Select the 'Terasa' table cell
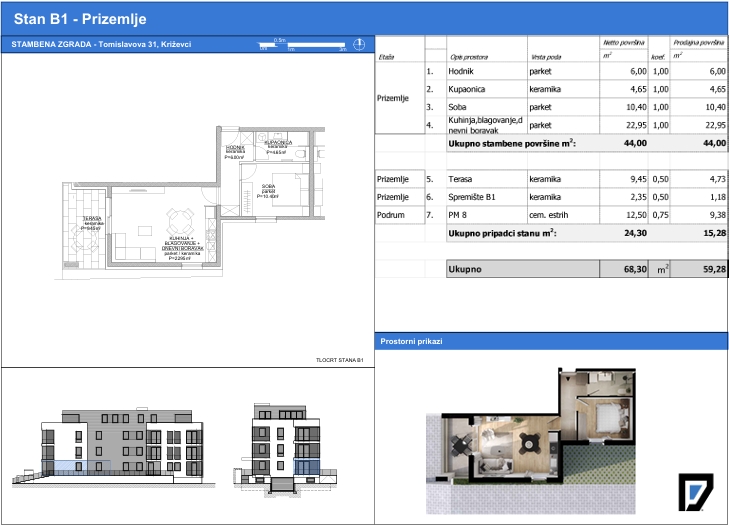This screenshot has height=526, width=729. 487,179
